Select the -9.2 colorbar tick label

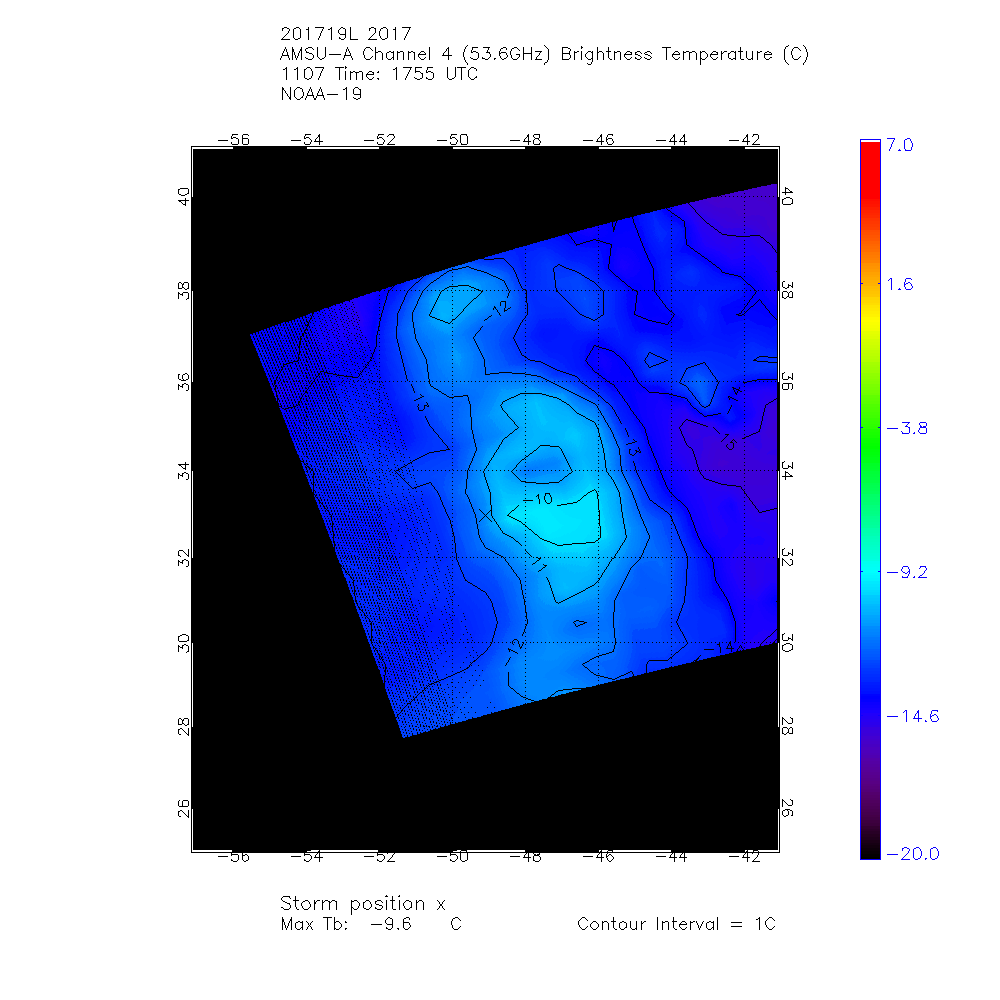click(908, 572)
